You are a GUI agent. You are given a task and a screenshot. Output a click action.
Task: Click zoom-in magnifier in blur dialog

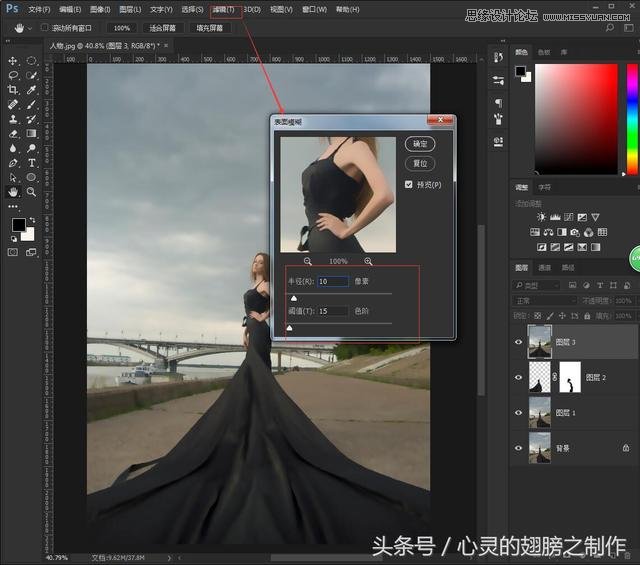pos(368,261)
